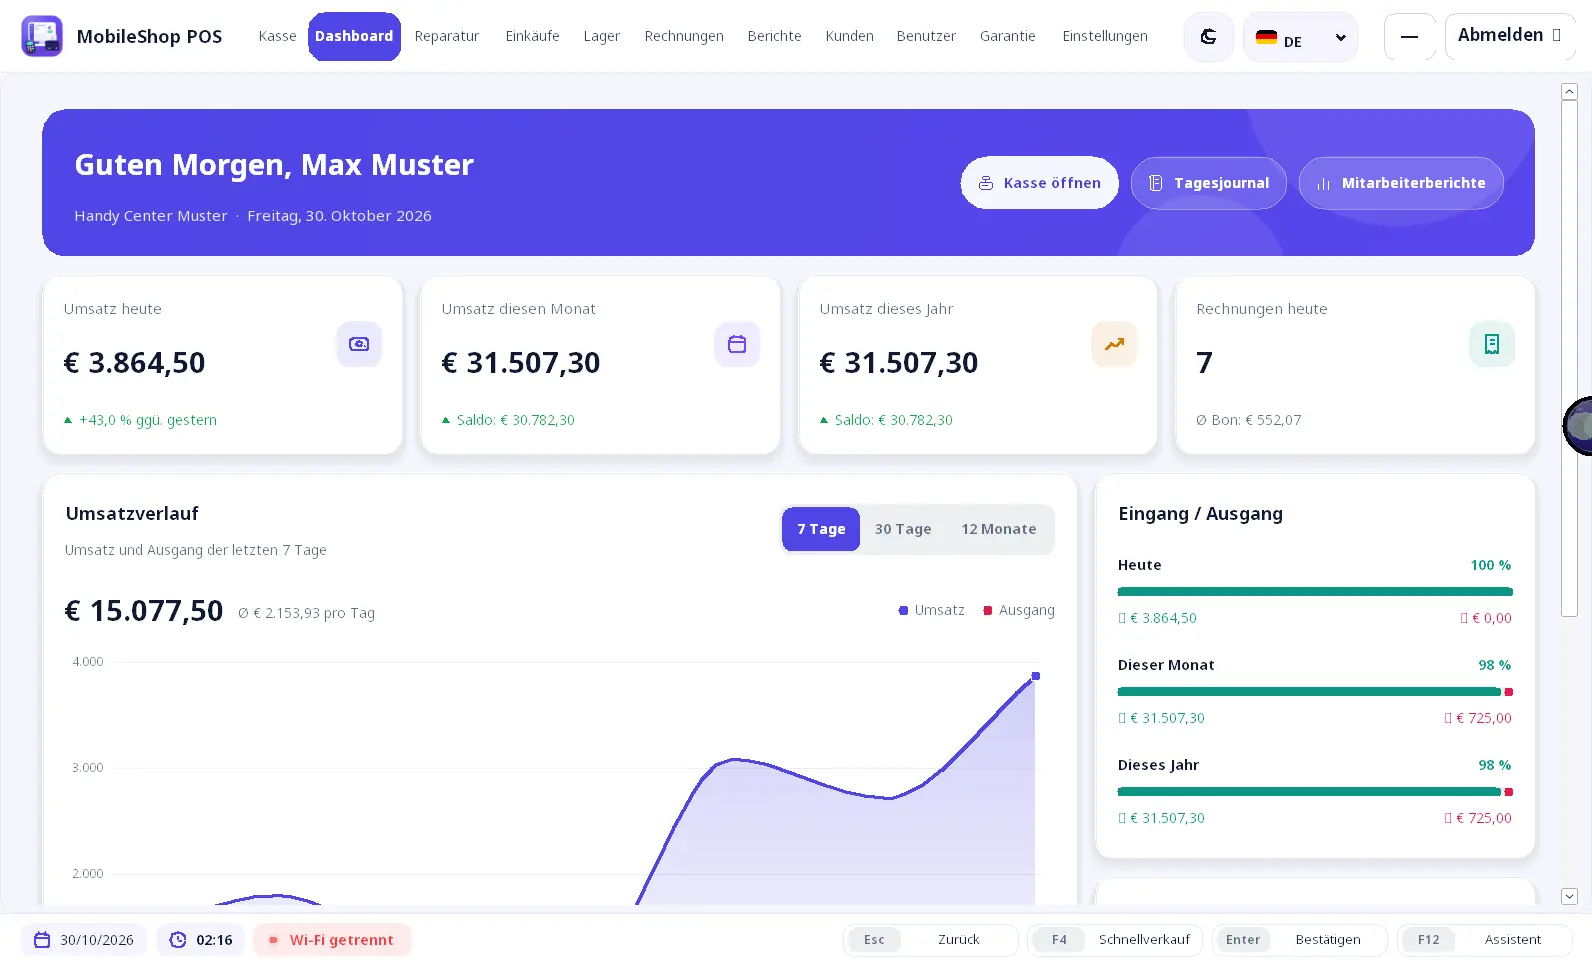Open the Kasse menu item
Viewport: 1592px width, 966px height.
click(277, 36)
